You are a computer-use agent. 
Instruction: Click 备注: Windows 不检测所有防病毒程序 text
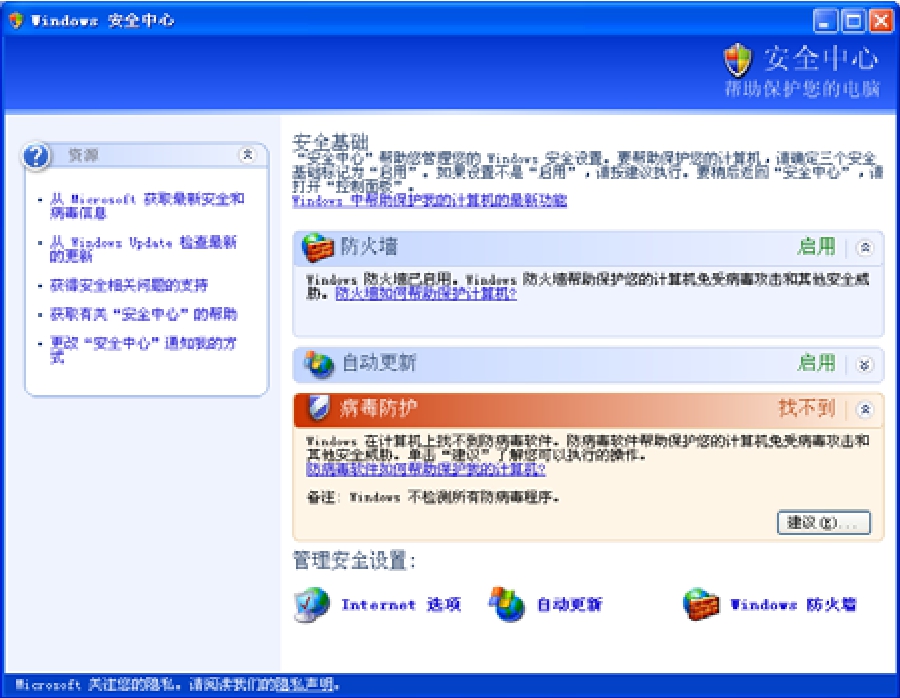pos(433,497)
